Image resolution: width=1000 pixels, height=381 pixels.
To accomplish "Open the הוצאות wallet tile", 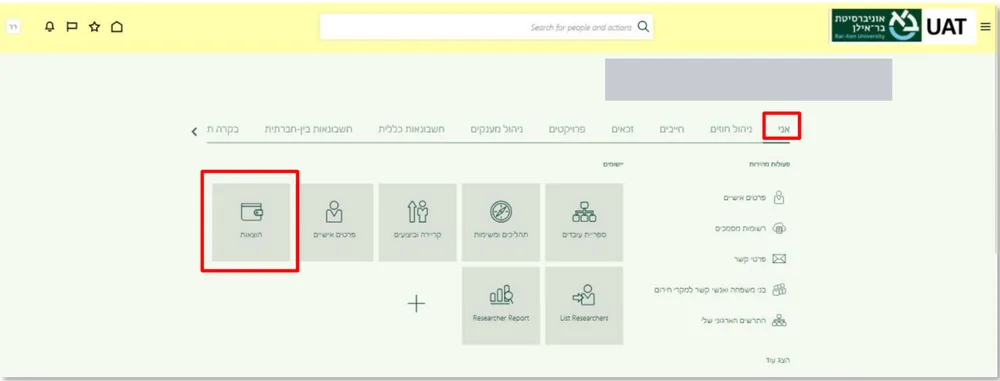I will (251, 222).
